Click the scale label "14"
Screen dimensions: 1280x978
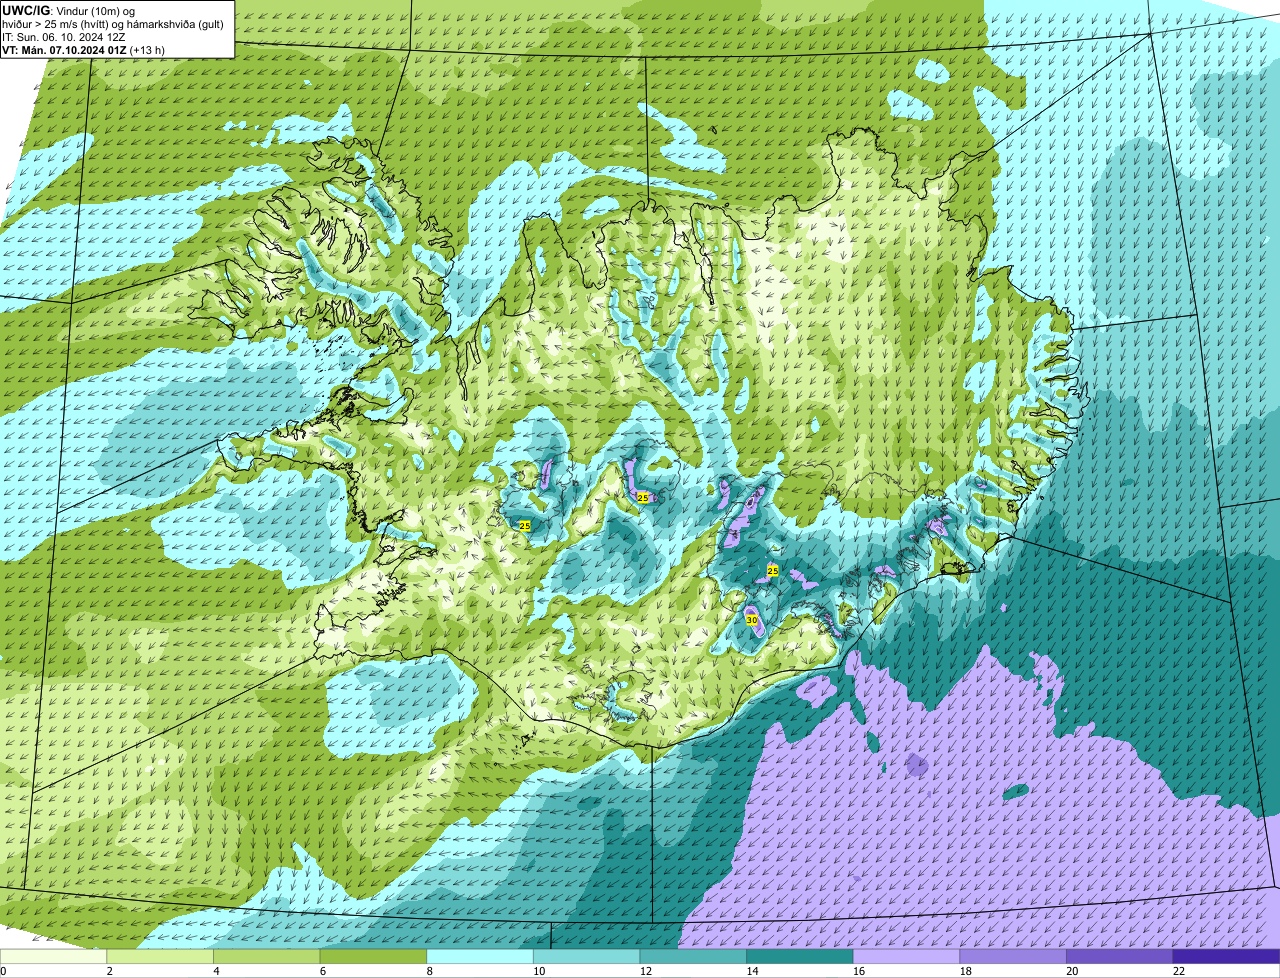pyautogui.click(x=752, y=971)
